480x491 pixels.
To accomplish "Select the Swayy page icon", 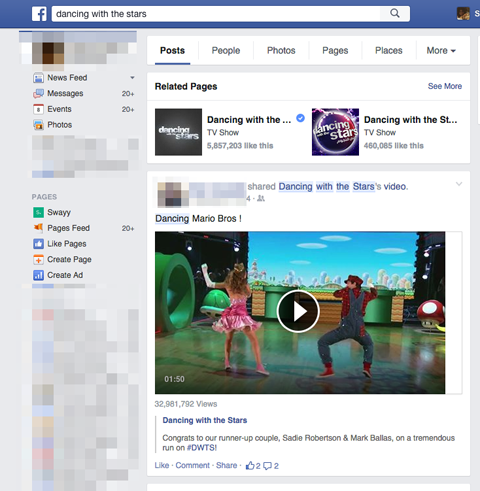I will tap(38, 212).
